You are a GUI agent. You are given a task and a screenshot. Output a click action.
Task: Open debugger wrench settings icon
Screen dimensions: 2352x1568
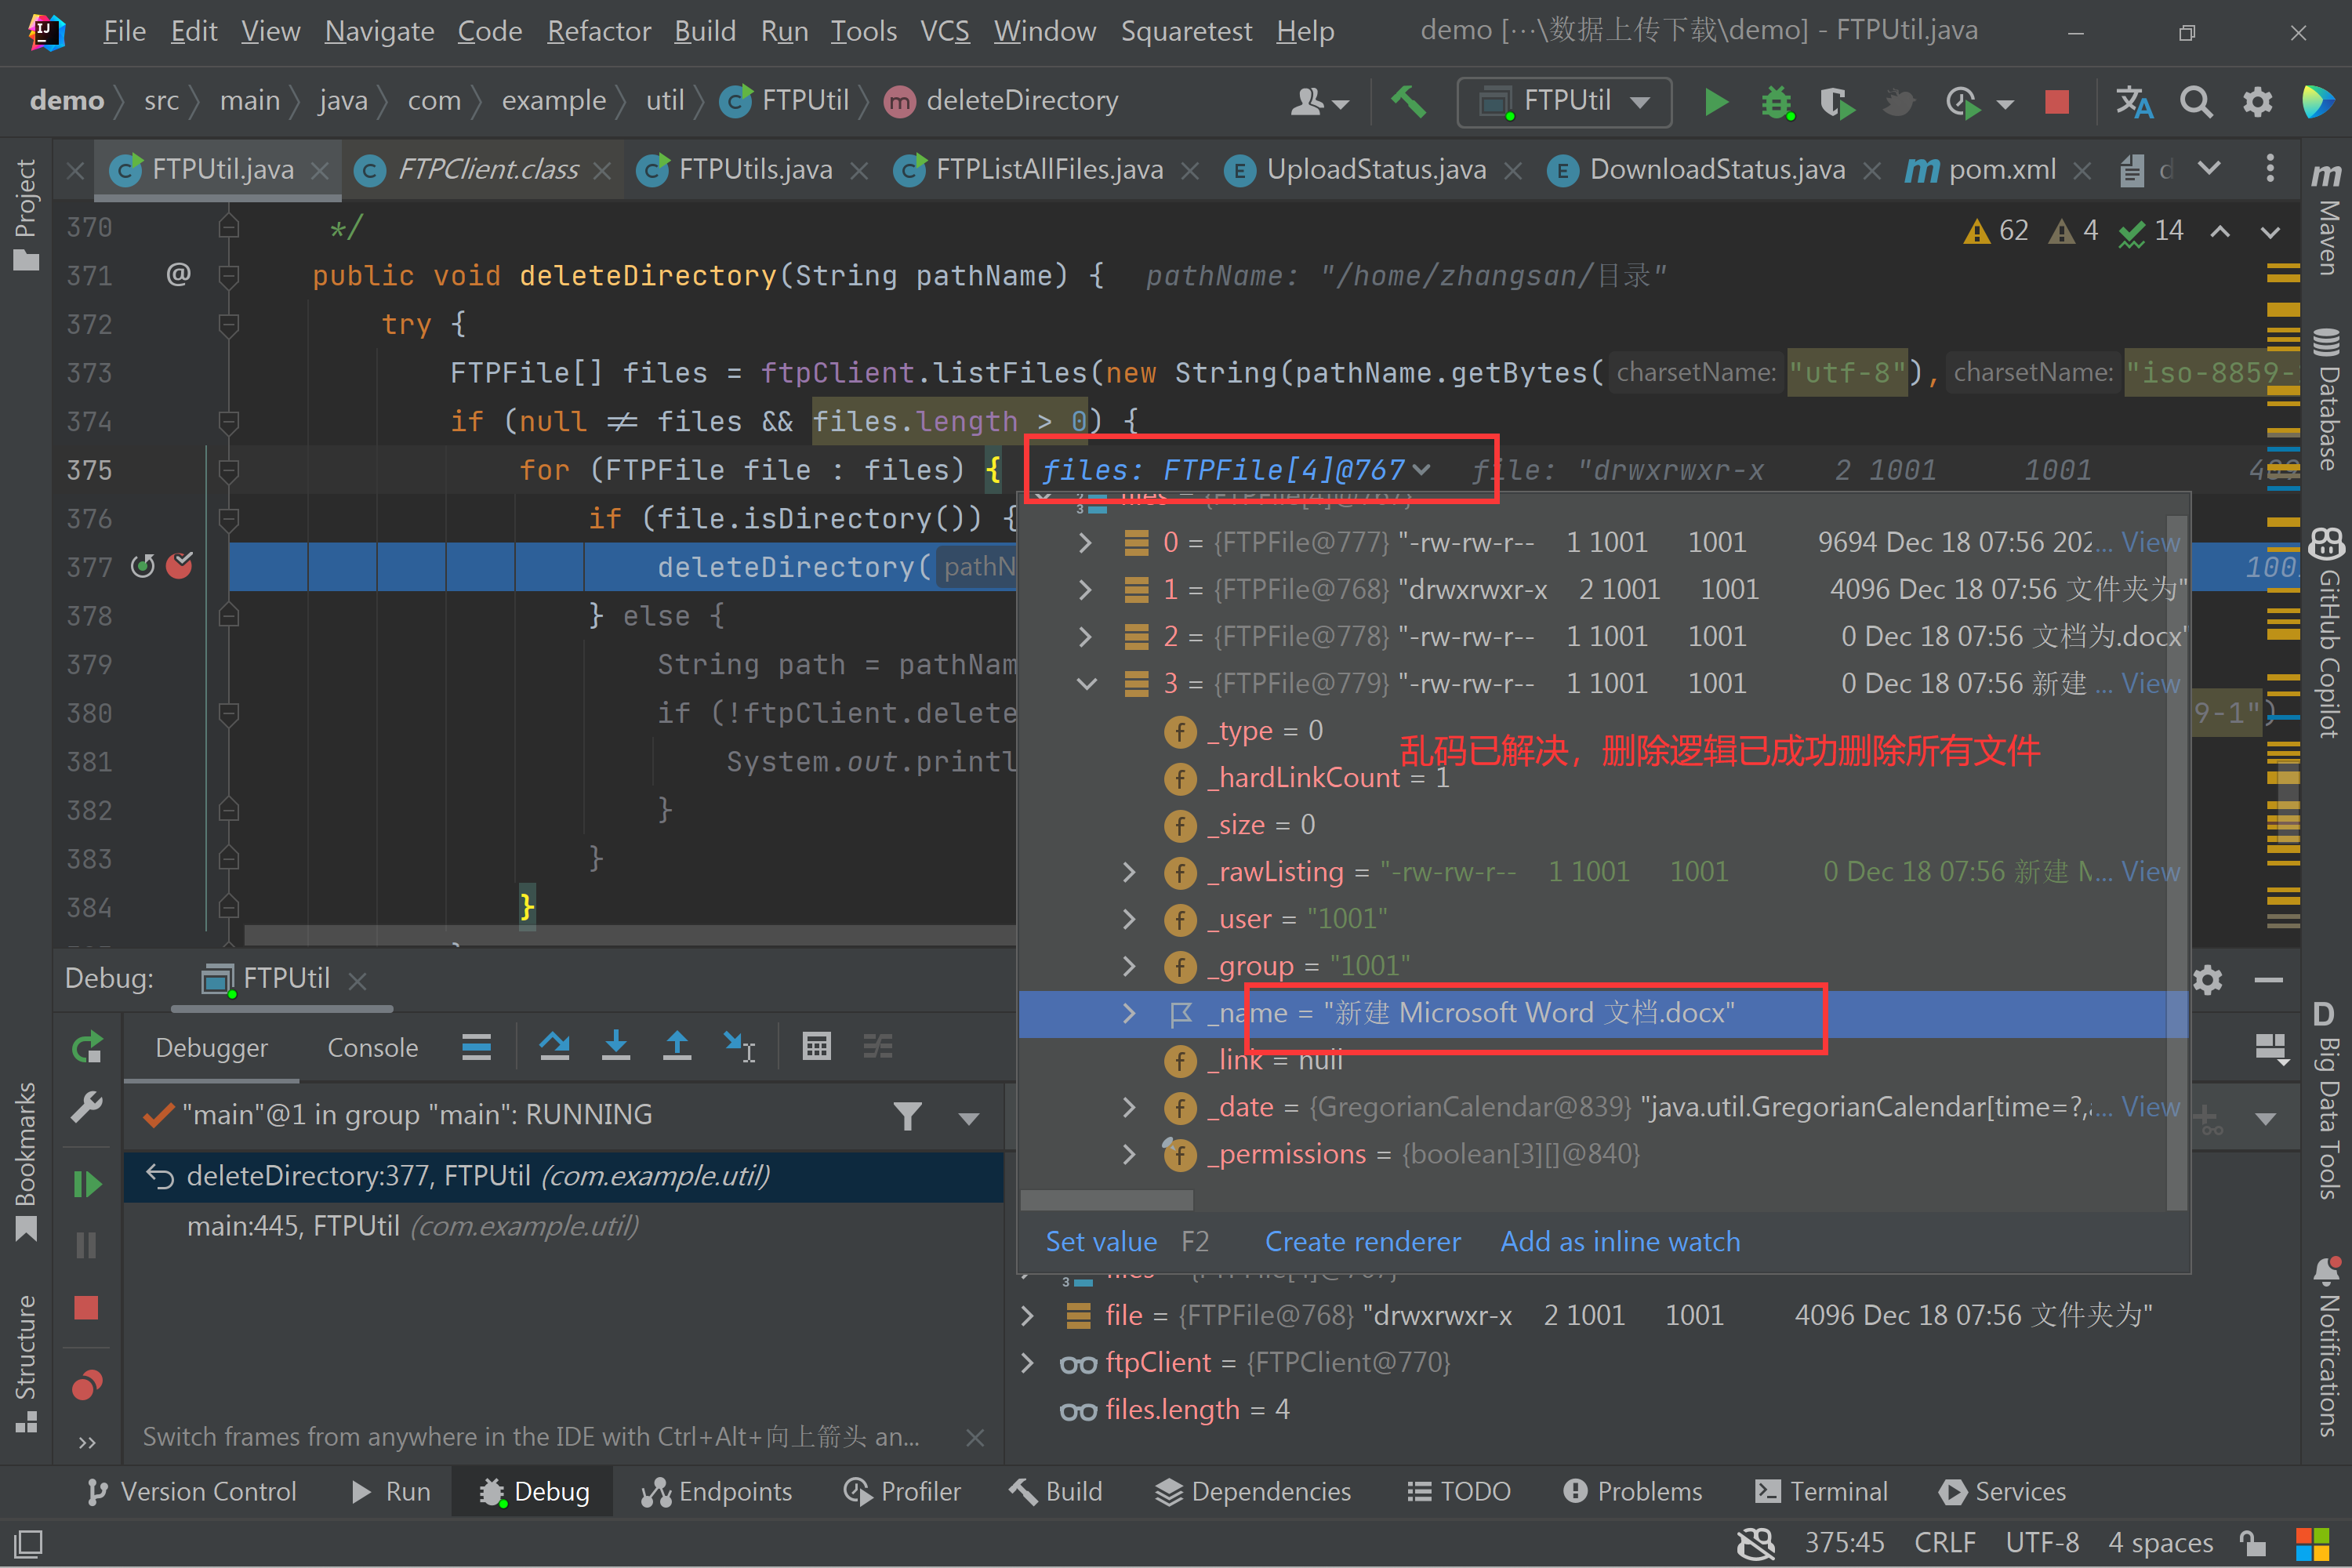[x=87, y=1107]
